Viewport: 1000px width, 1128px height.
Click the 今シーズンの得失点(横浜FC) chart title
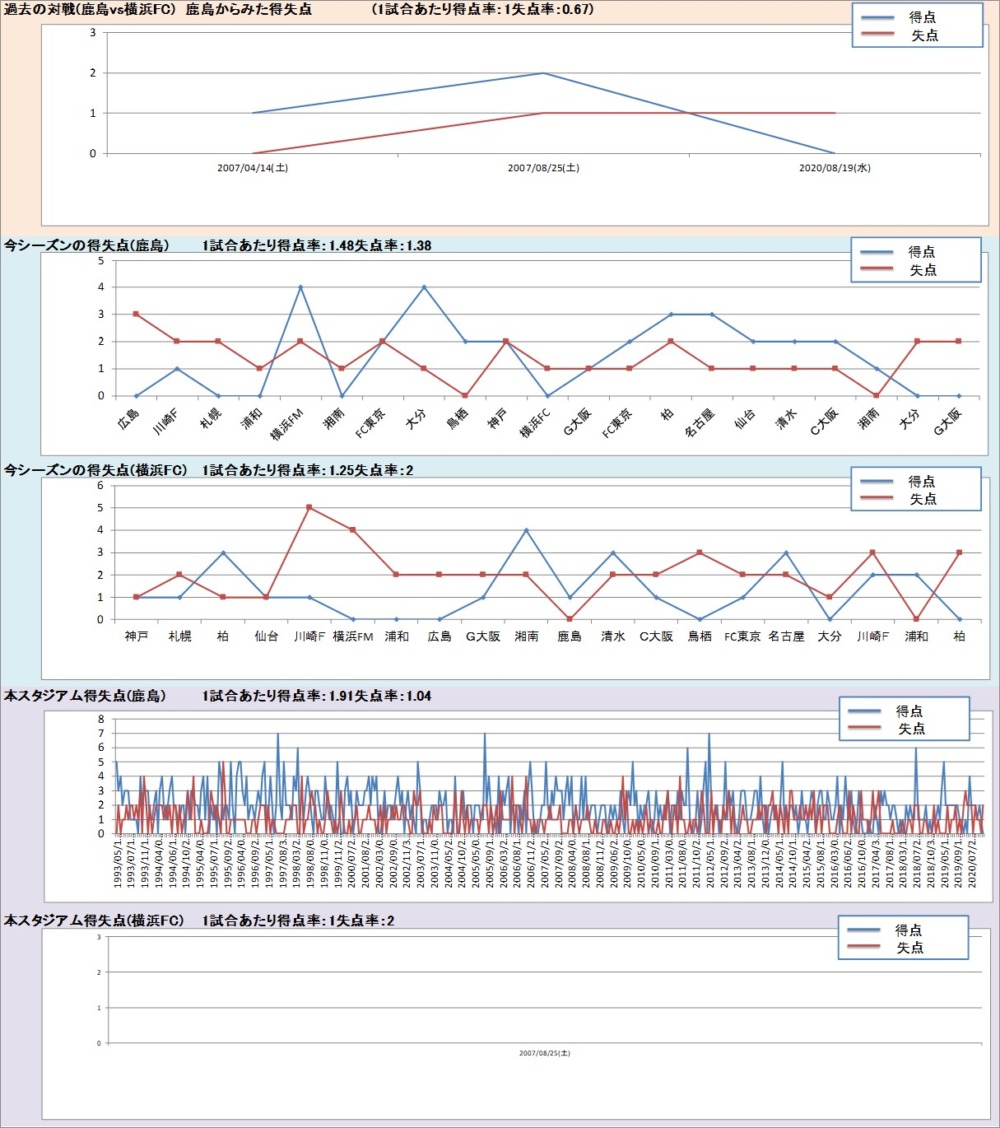tap(96, 470)
